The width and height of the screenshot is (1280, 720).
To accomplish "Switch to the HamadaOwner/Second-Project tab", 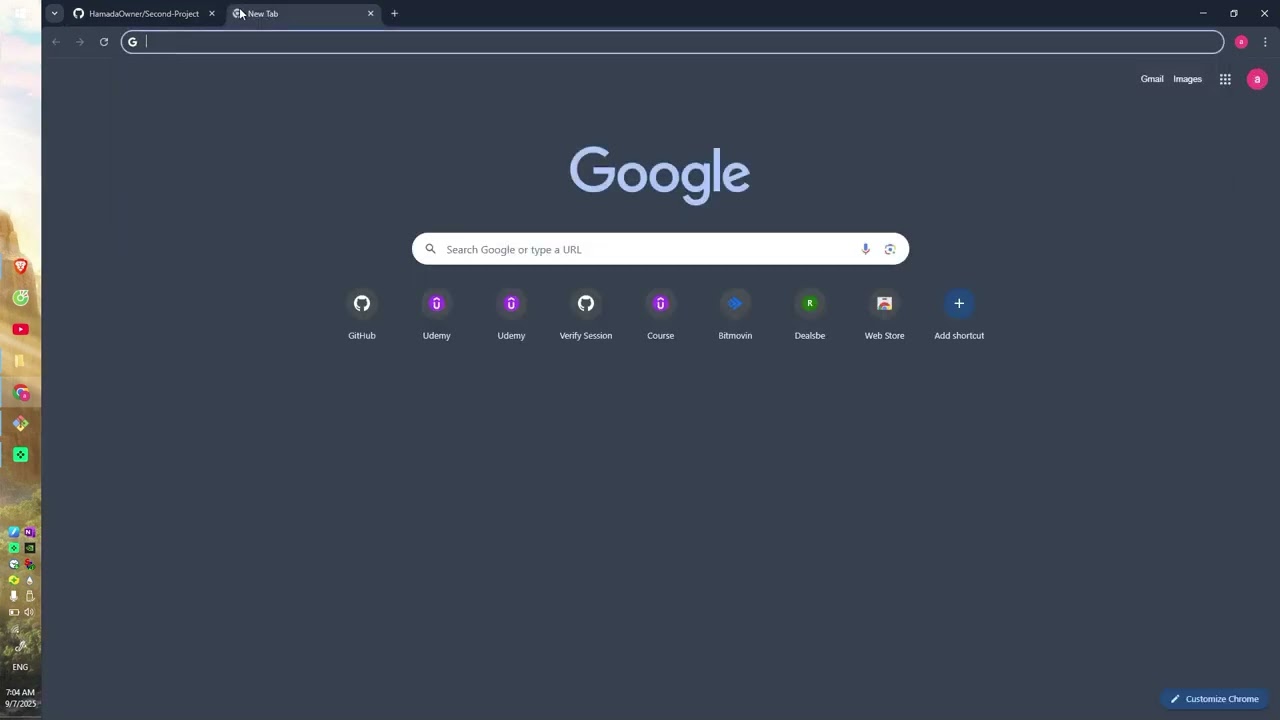I will [143, 13].
